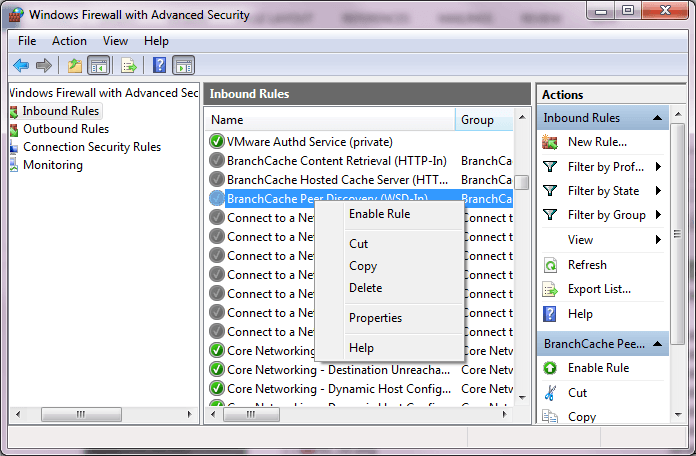Click the rules list vertical scrollbar up arrow
This screenshot has width=696, height=456.
click(x=522, y=117)
